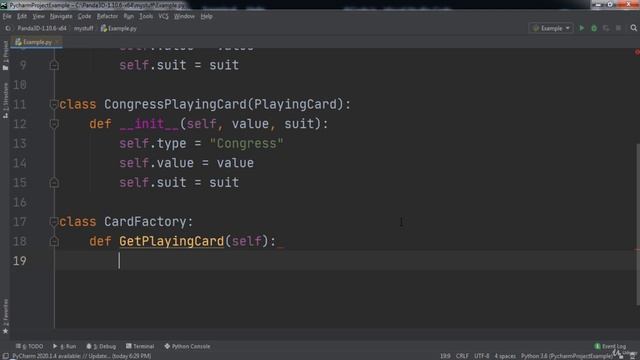Change CRLF line separator in status bar
The image size is (640, 360).
point(462,356)
